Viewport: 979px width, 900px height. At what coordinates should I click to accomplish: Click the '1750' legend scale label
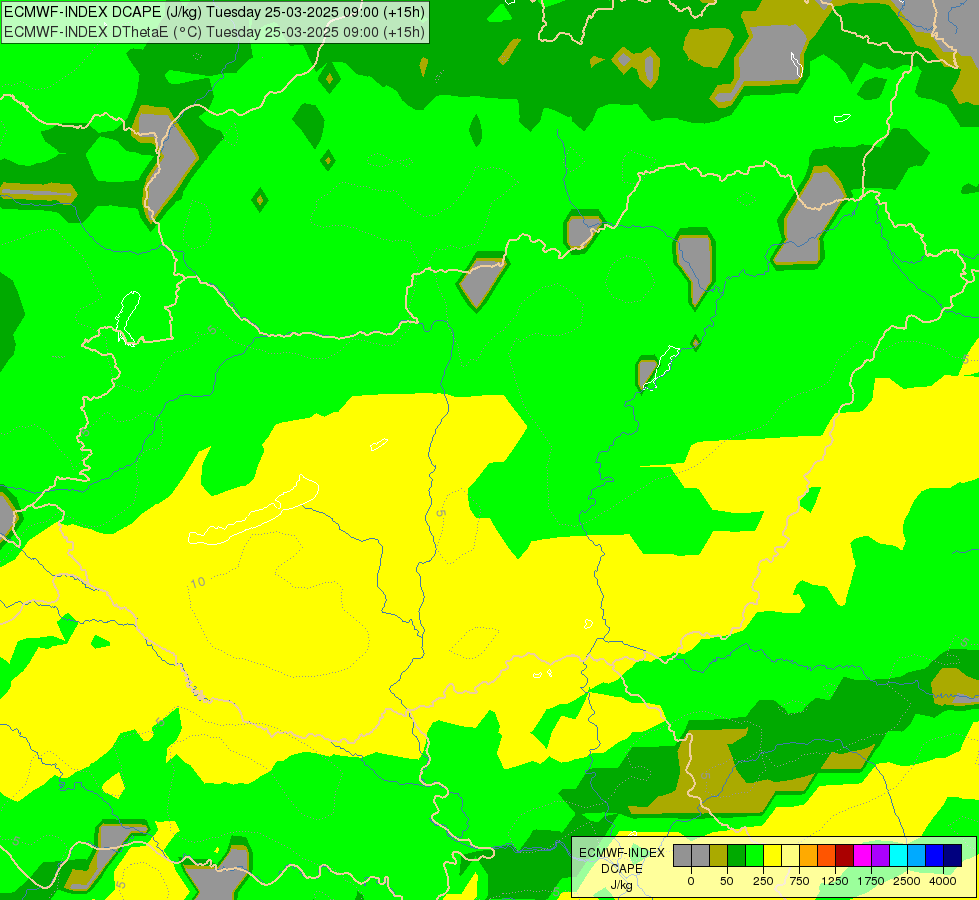click(871, 881)
